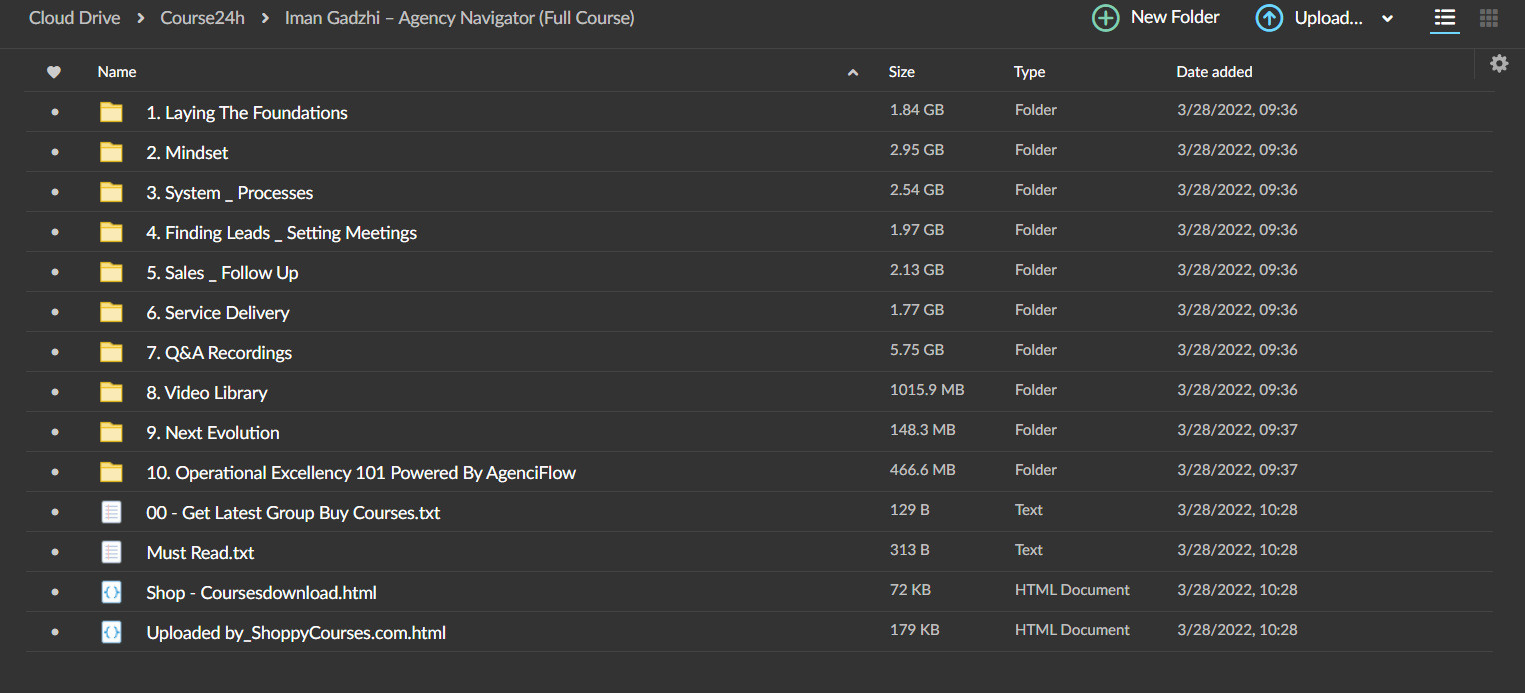Click text file icon of 00 - Get Latest Group Buy Courses.txt
1525x693 pixels.
[x=111, y=512]
